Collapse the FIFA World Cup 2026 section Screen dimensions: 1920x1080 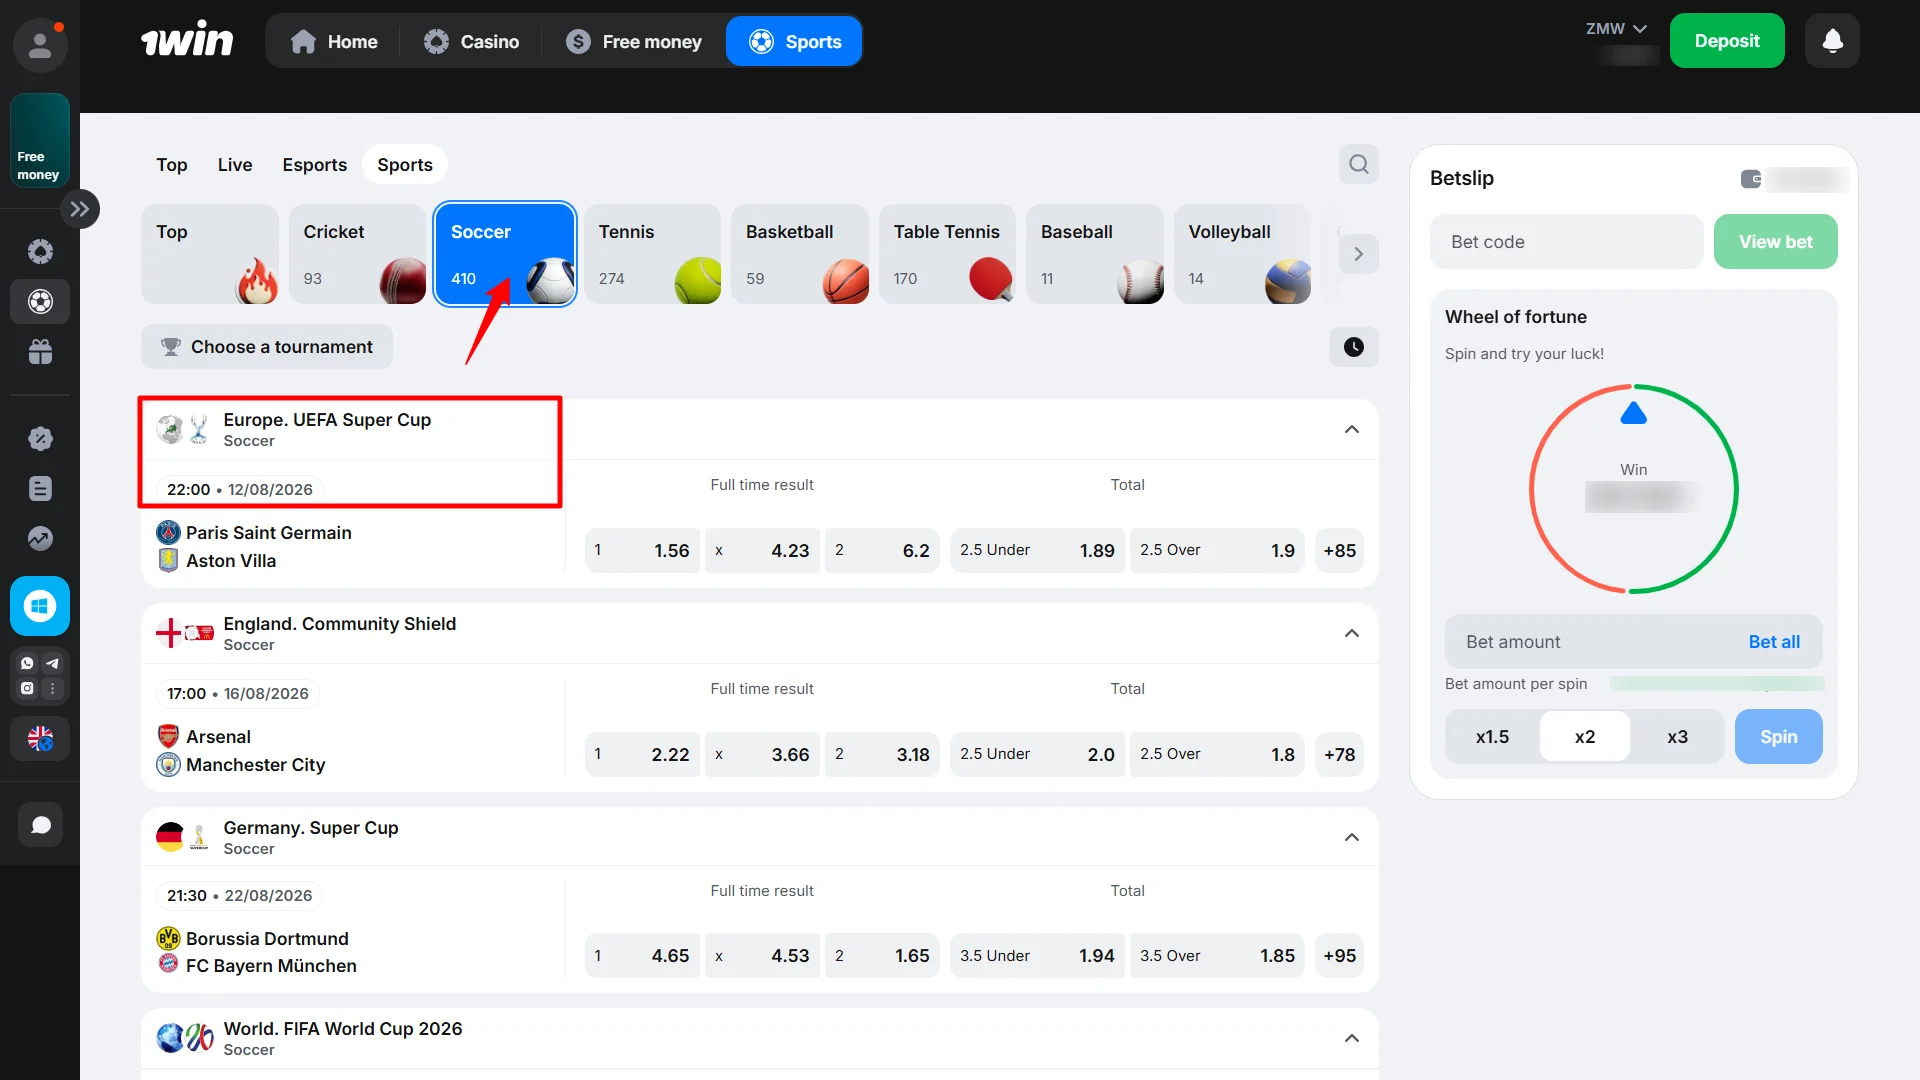1352,1039
